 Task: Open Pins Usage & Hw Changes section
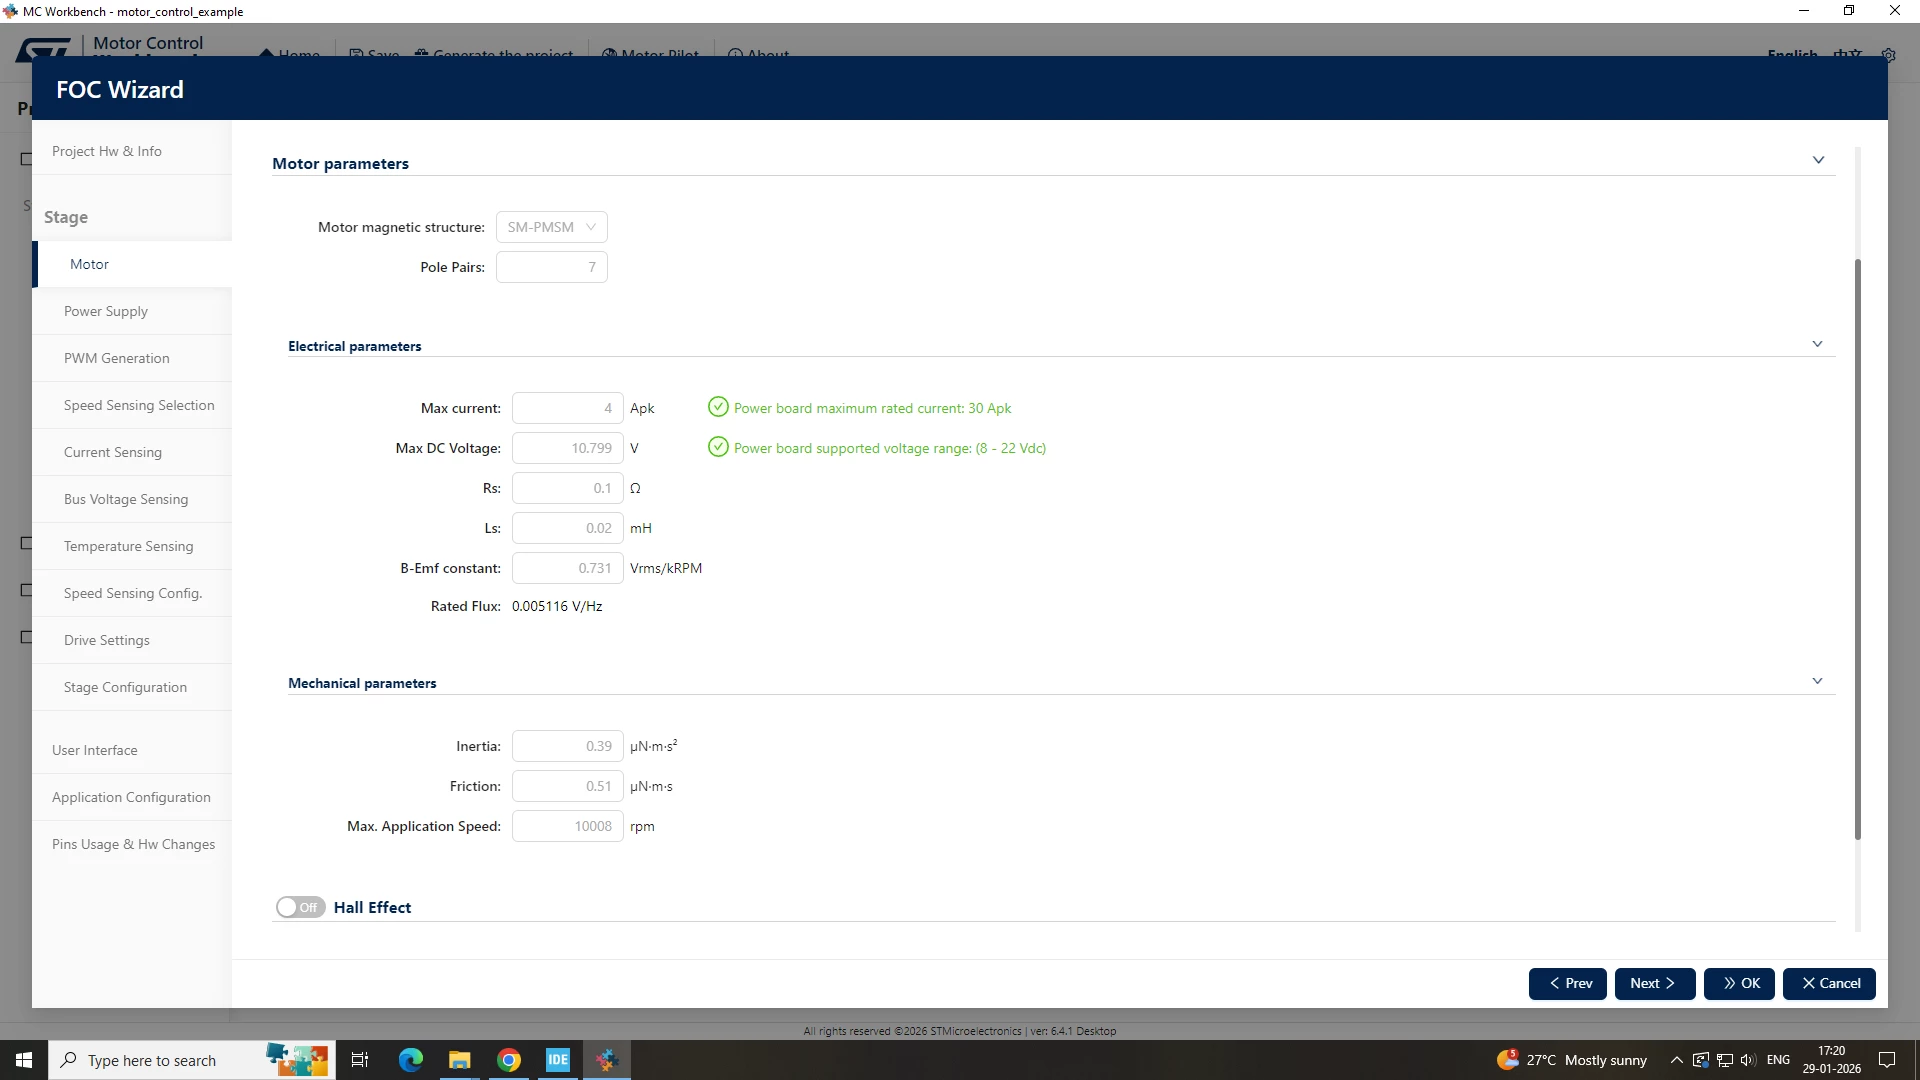coord(131,844)
